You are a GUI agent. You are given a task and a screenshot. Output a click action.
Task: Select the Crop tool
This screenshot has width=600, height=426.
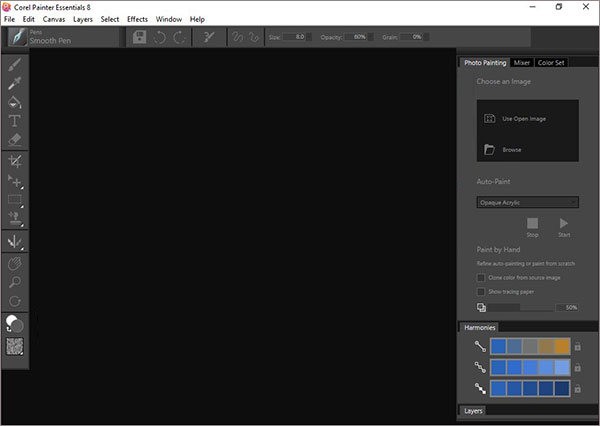[x=15, y=161]
